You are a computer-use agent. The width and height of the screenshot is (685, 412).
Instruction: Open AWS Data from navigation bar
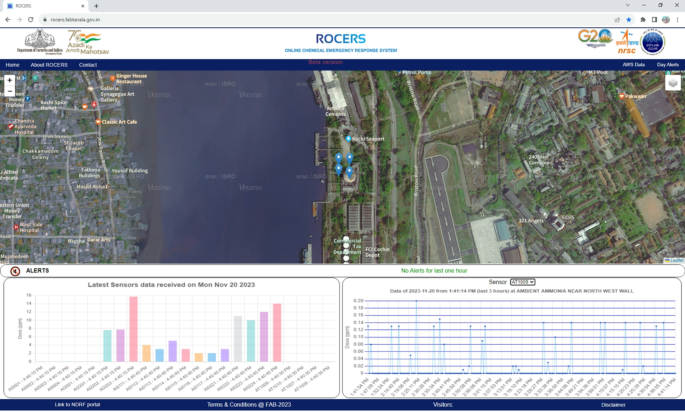click(633, 64)
